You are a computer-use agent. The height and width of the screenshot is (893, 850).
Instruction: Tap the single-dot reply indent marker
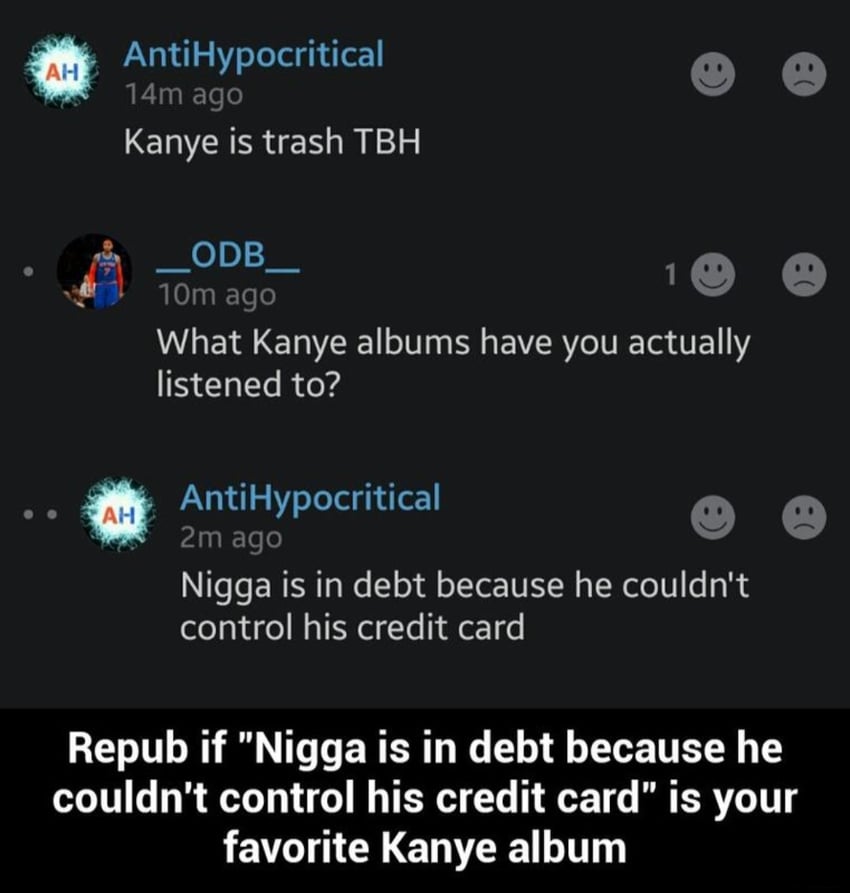(x=28, y=272)
